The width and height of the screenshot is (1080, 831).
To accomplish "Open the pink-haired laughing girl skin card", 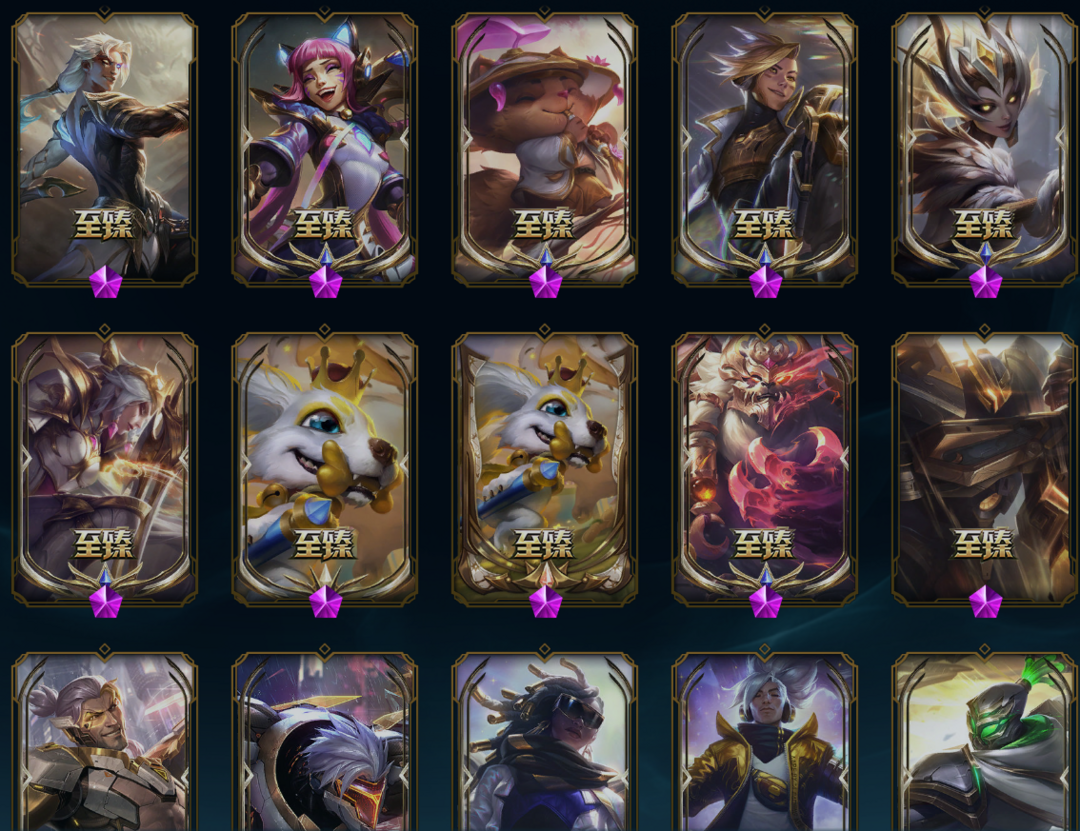I will coord(324,148).
